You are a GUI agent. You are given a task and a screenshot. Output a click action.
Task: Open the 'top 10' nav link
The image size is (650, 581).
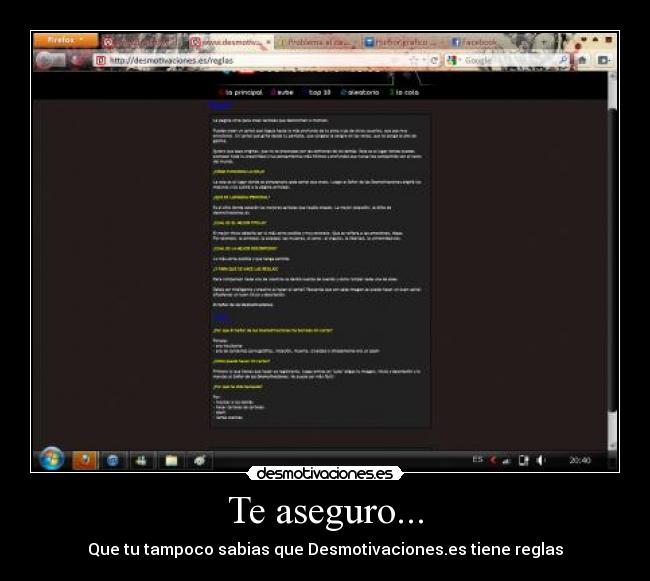(x=317, y=92)
